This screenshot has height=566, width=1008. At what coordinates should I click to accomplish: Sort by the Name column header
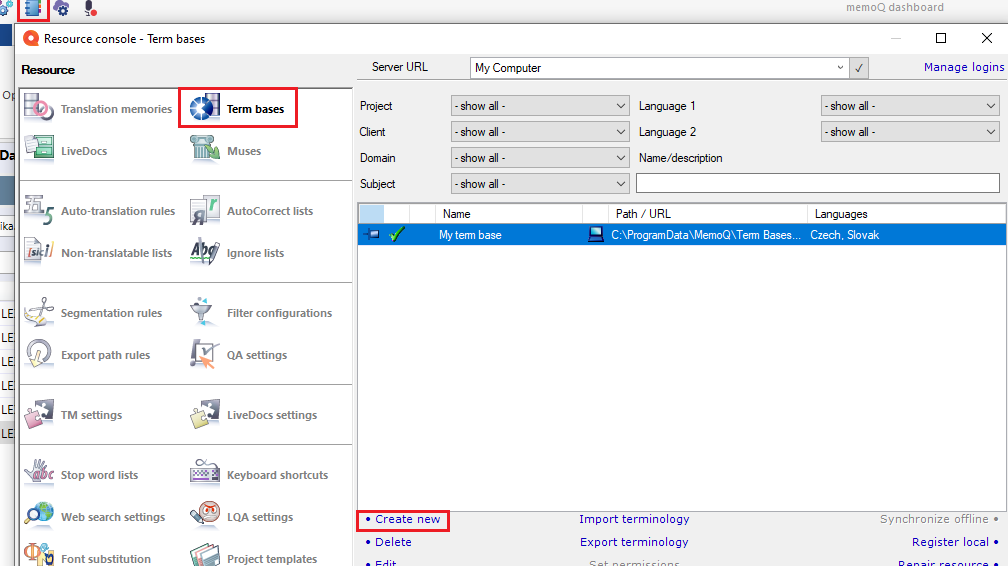508,214
